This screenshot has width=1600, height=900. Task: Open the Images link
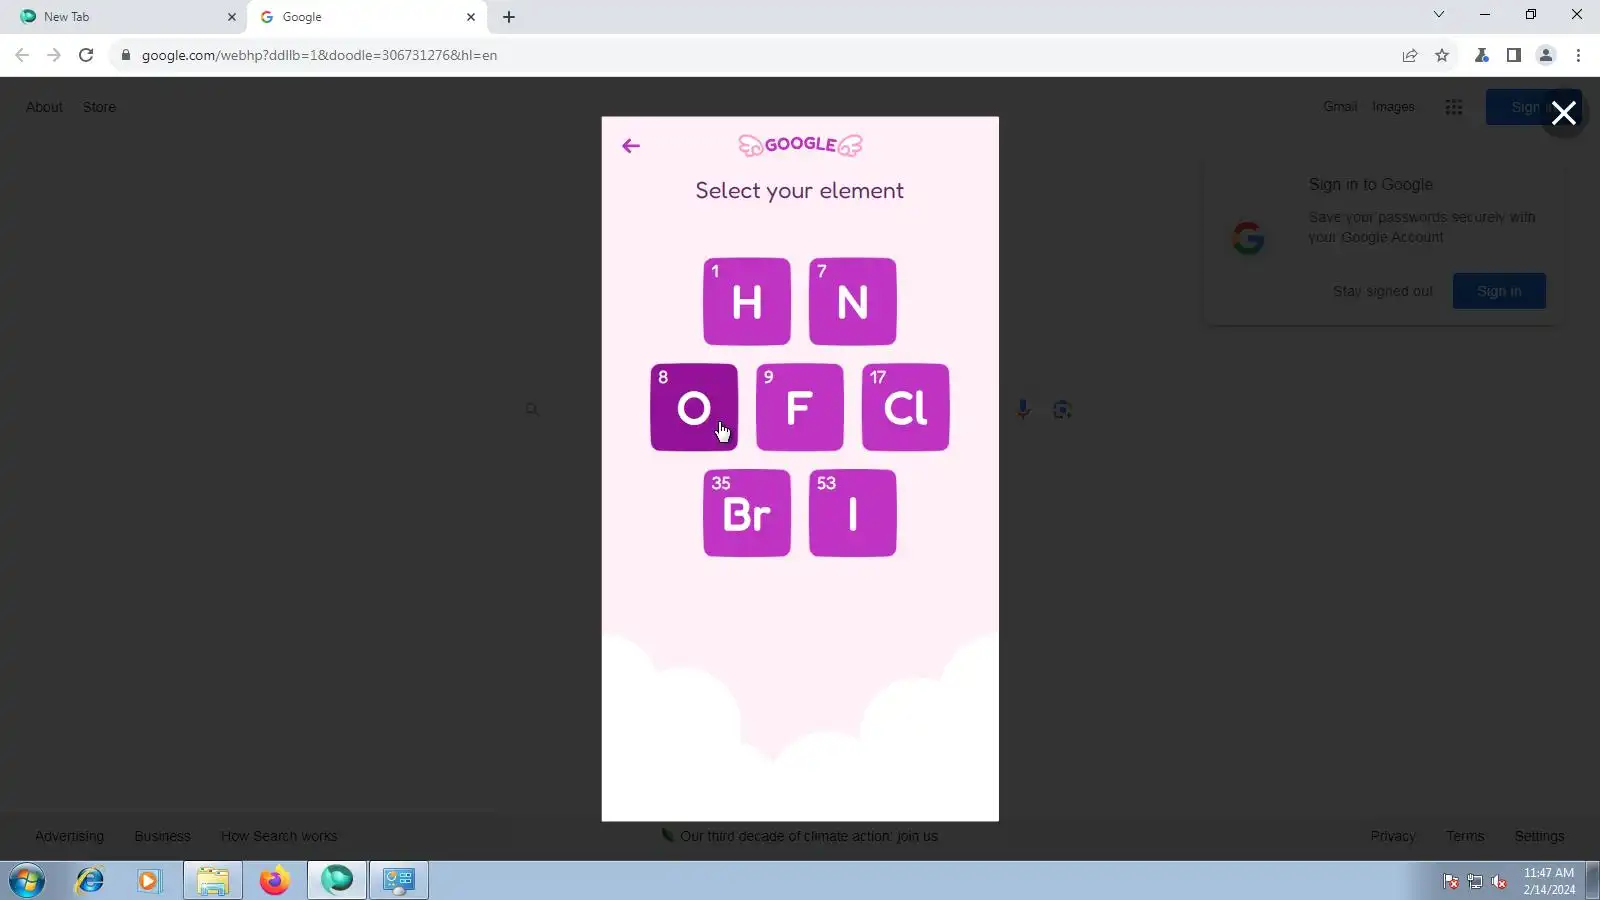pos(1393,107)
